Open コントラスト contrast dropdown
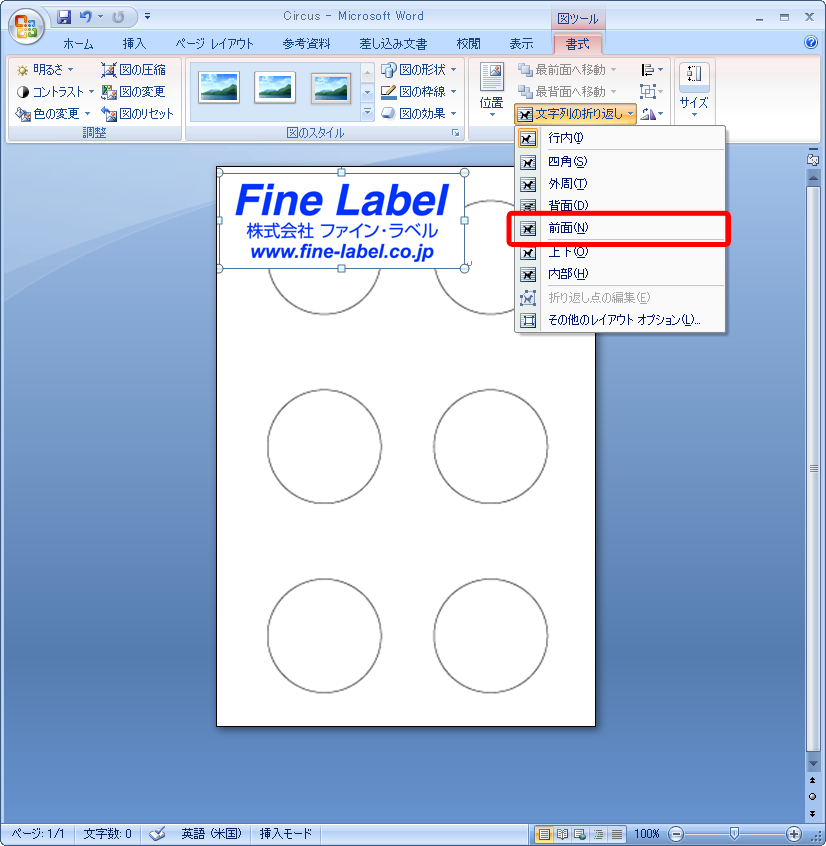The image size is (826, 846). [55, 92]
